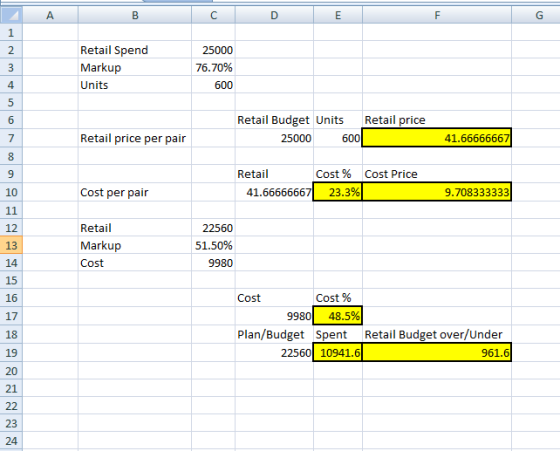Select column A header
This screenshot has width=560, height=451.
50,15
